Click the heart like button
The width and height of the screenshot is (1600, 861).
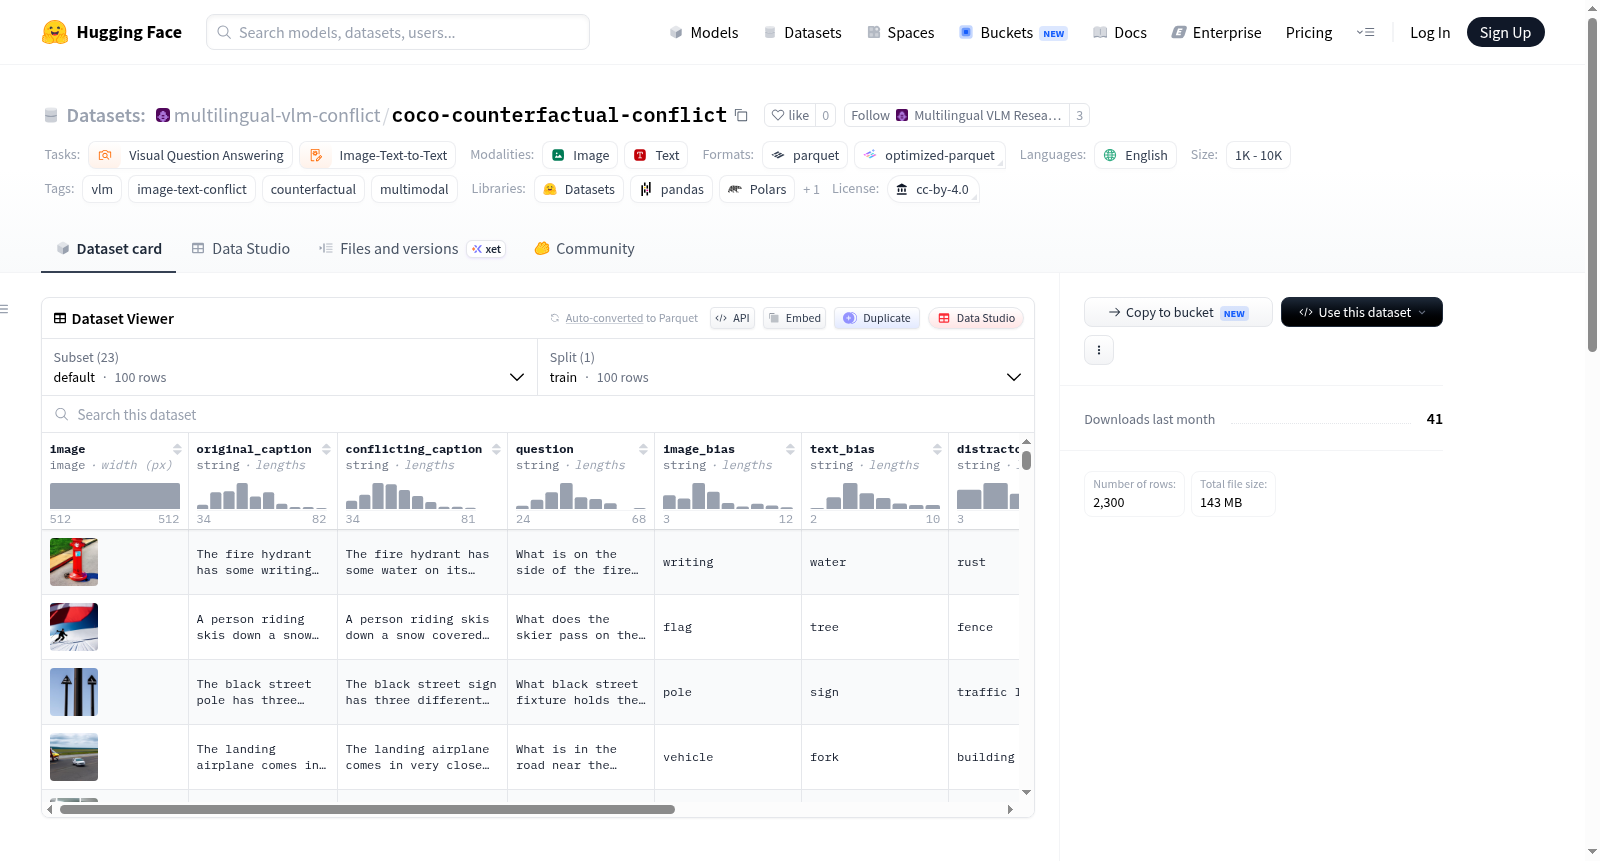[790, 115]
